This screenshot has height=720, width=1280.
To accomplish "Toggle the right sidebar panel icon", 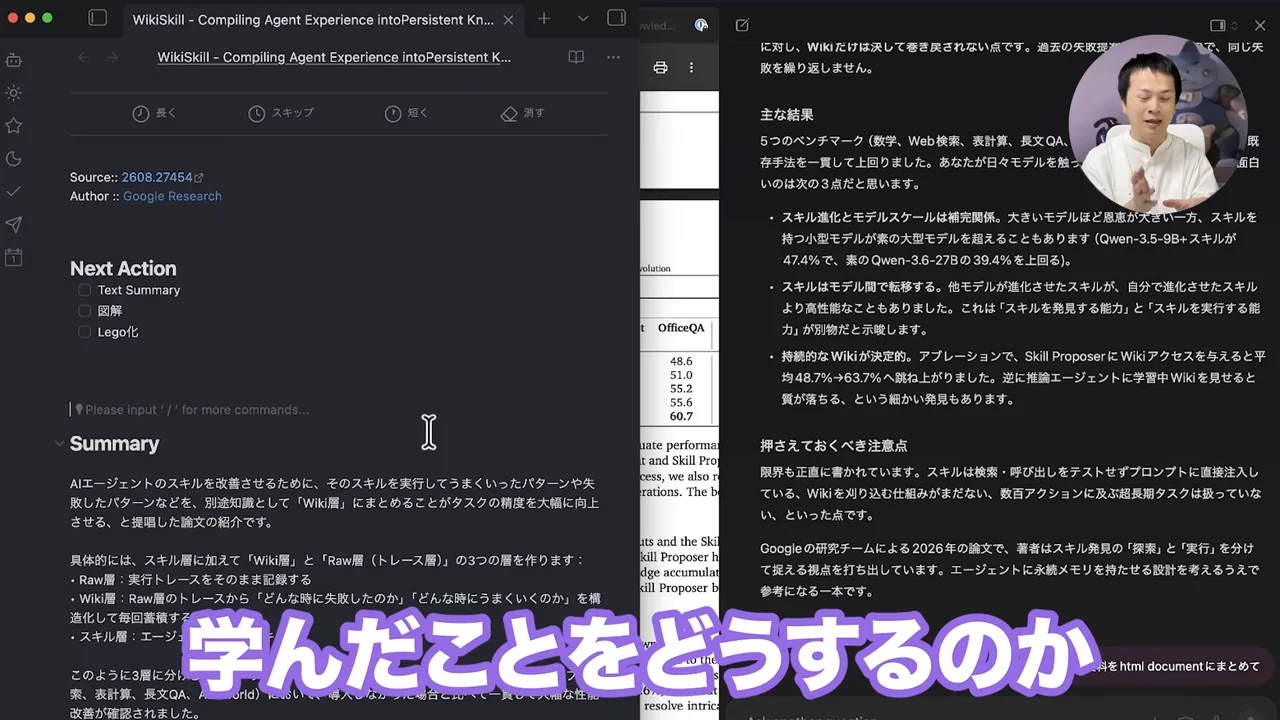I will coord(617,18).
